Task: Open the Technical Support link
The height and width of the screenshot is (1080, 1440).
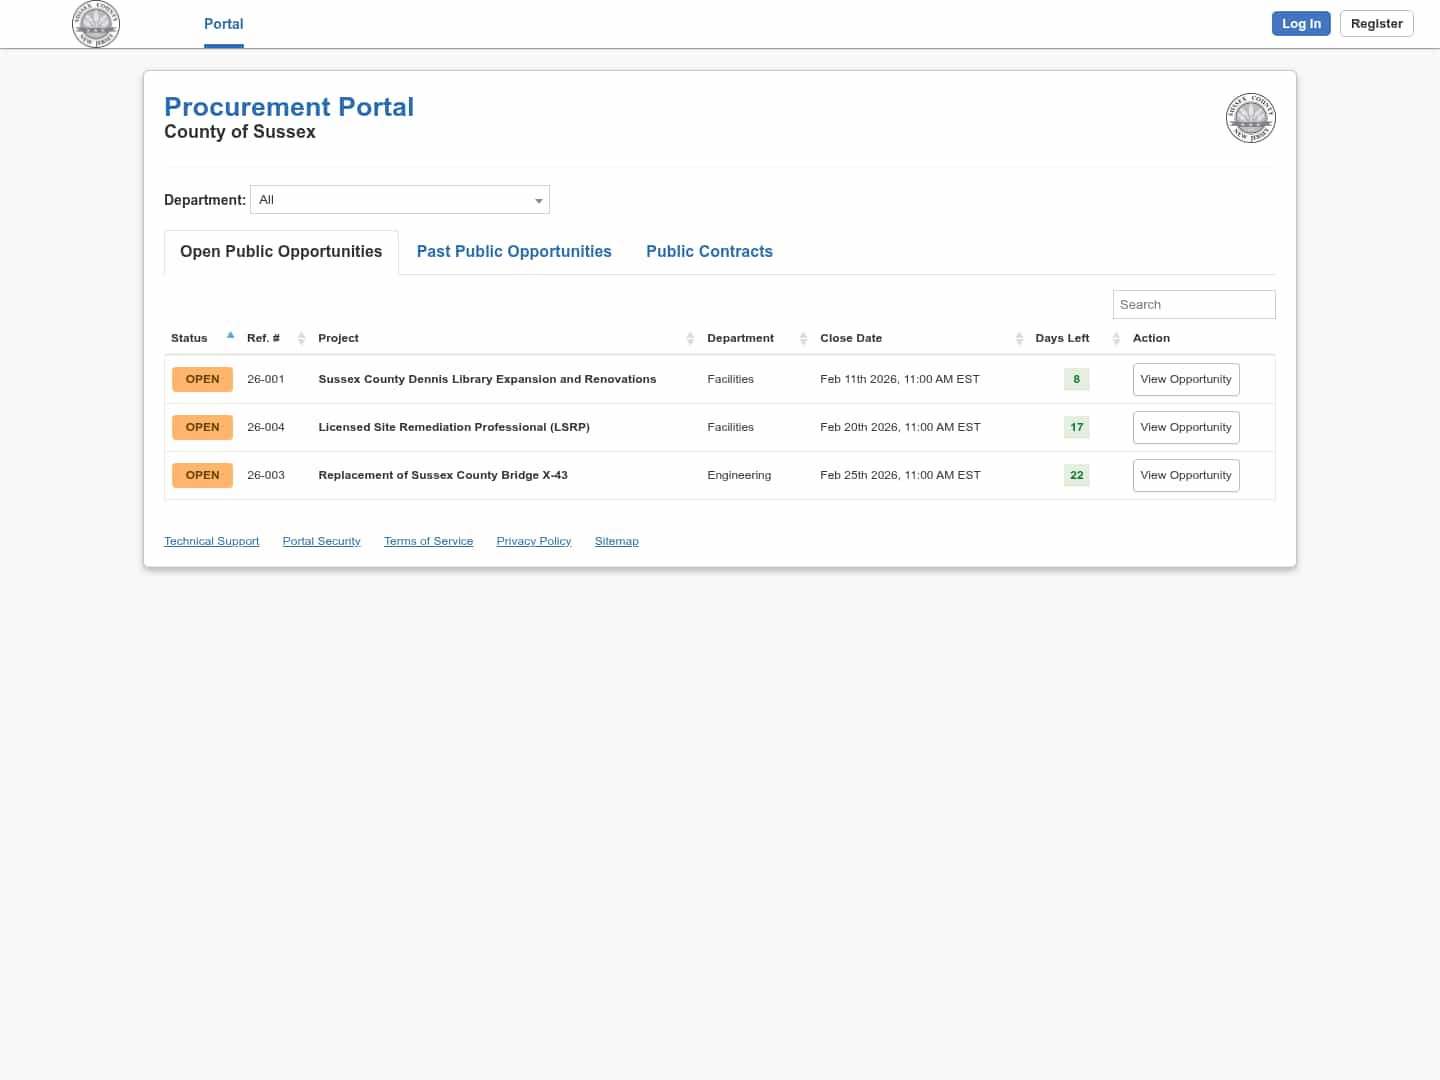Action: (x=211, y=541)
